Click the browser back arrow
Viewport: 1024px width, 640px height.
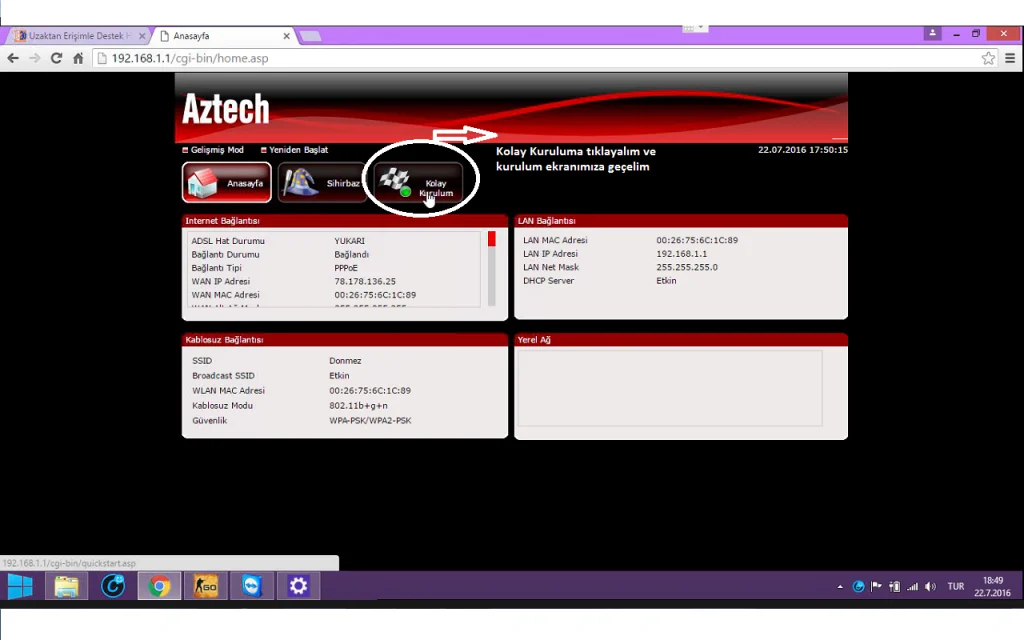tap(13, 58)
